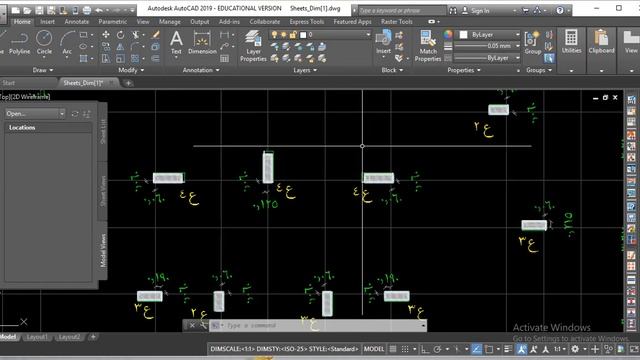
Task: Toggle lineweight display in status bar
Action: [508, 349]
